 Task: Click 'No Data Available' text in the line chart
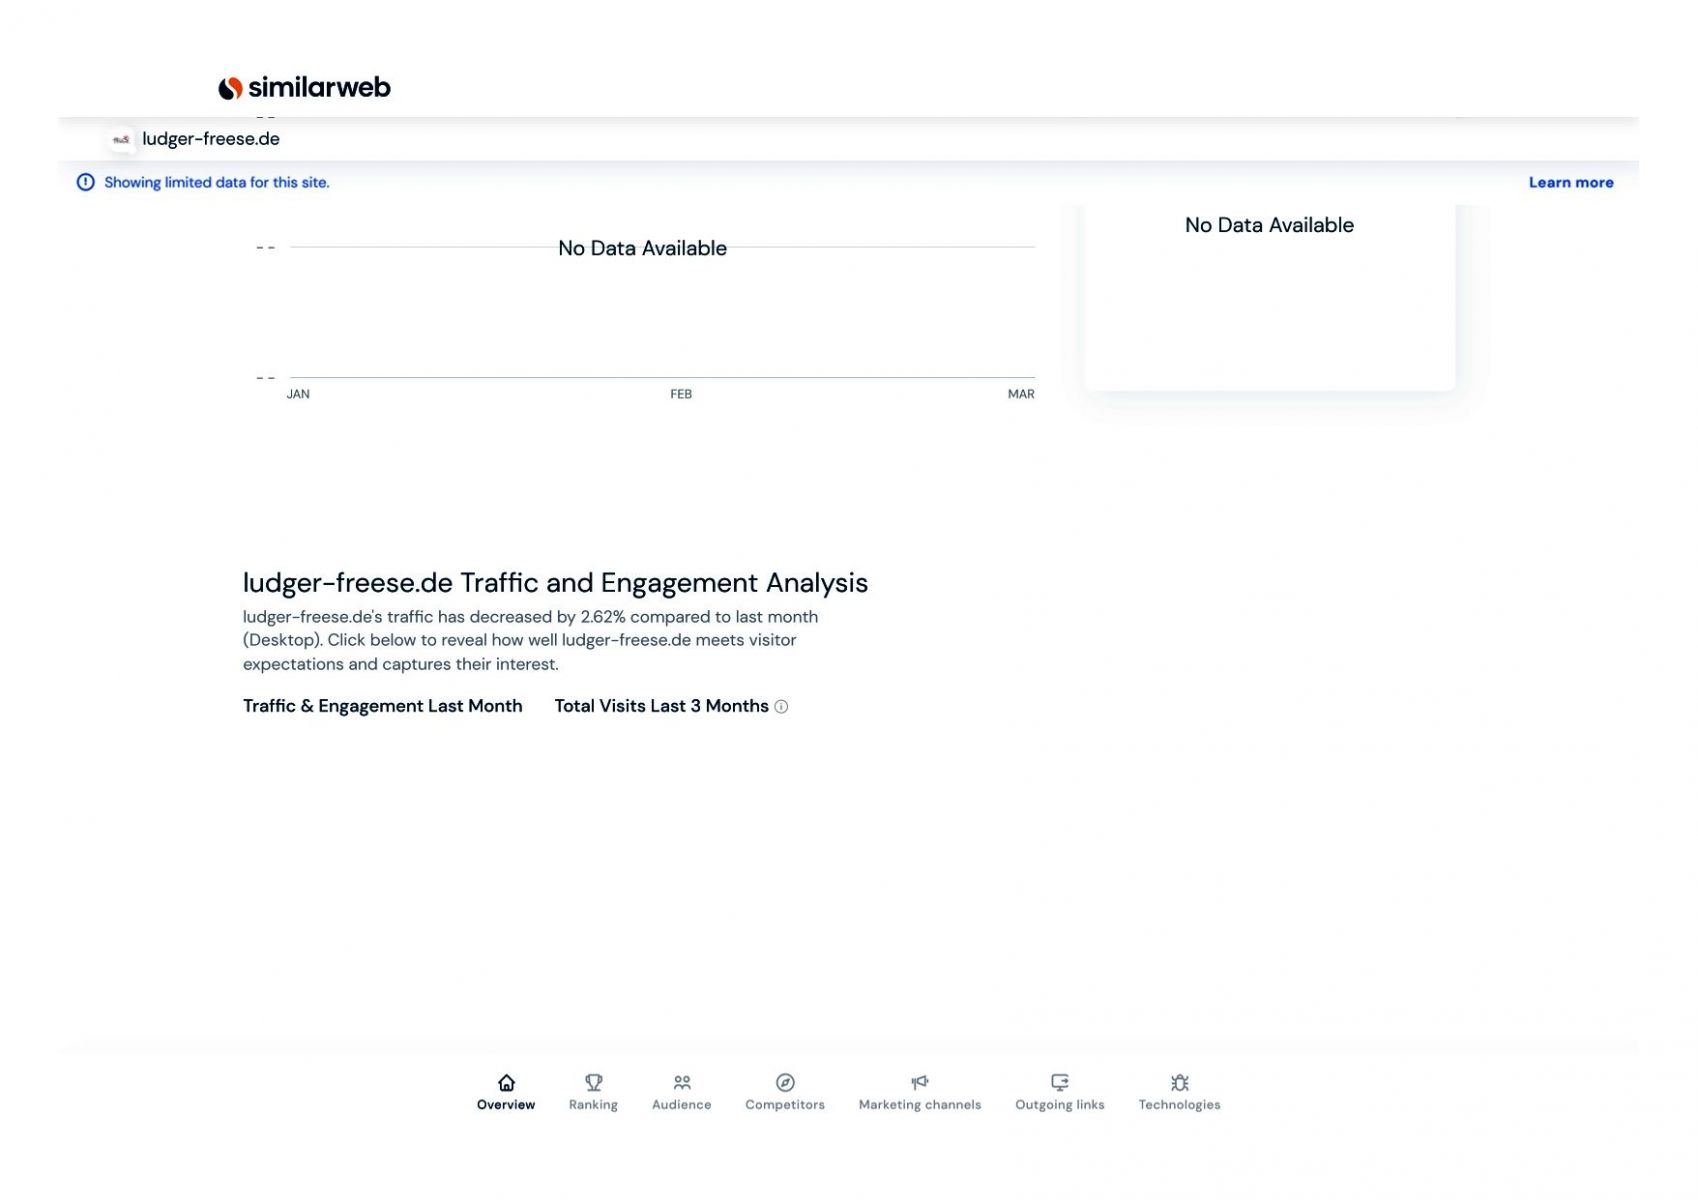[x=642, y=248]
